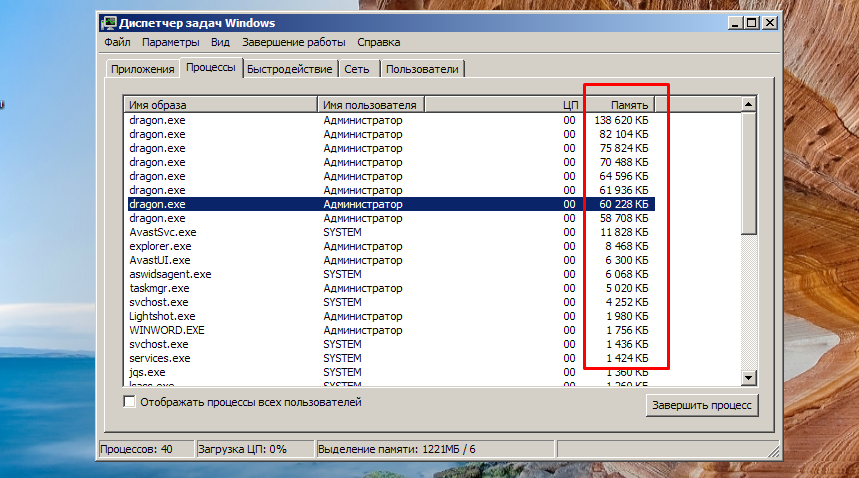Sort by Имя пользователя column header
The height and width of the screenshot is (478, 859).
371,105
